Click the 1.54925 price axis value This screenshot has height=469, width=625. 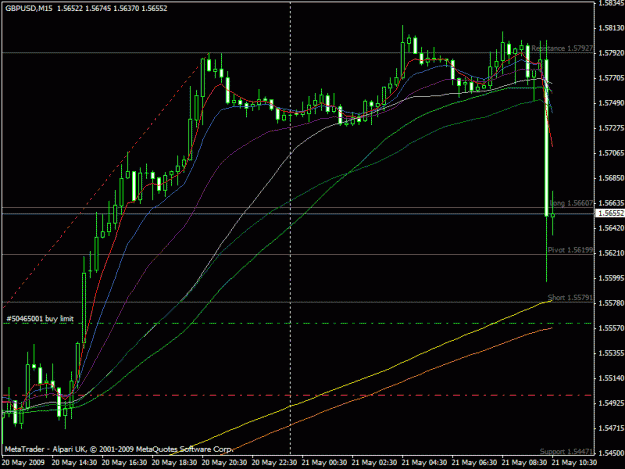[611, 403]
